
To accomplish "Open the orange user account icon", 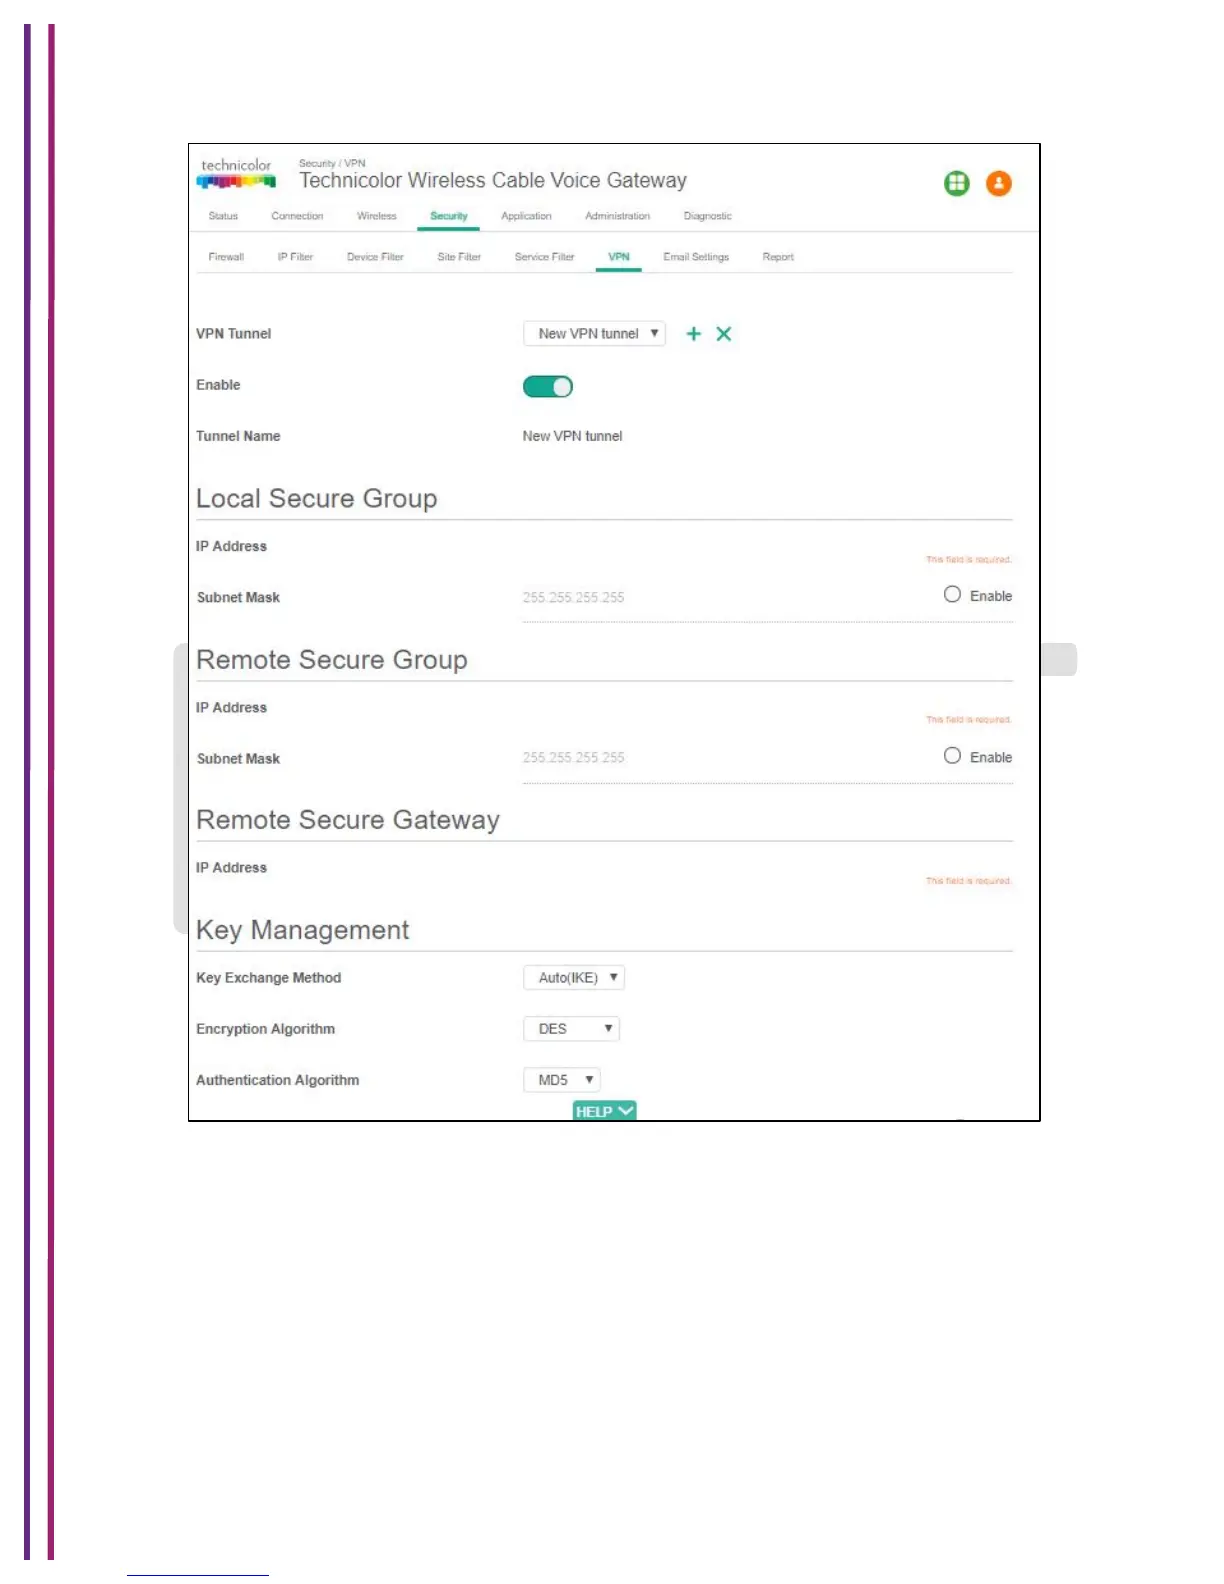I will point(999,183).
